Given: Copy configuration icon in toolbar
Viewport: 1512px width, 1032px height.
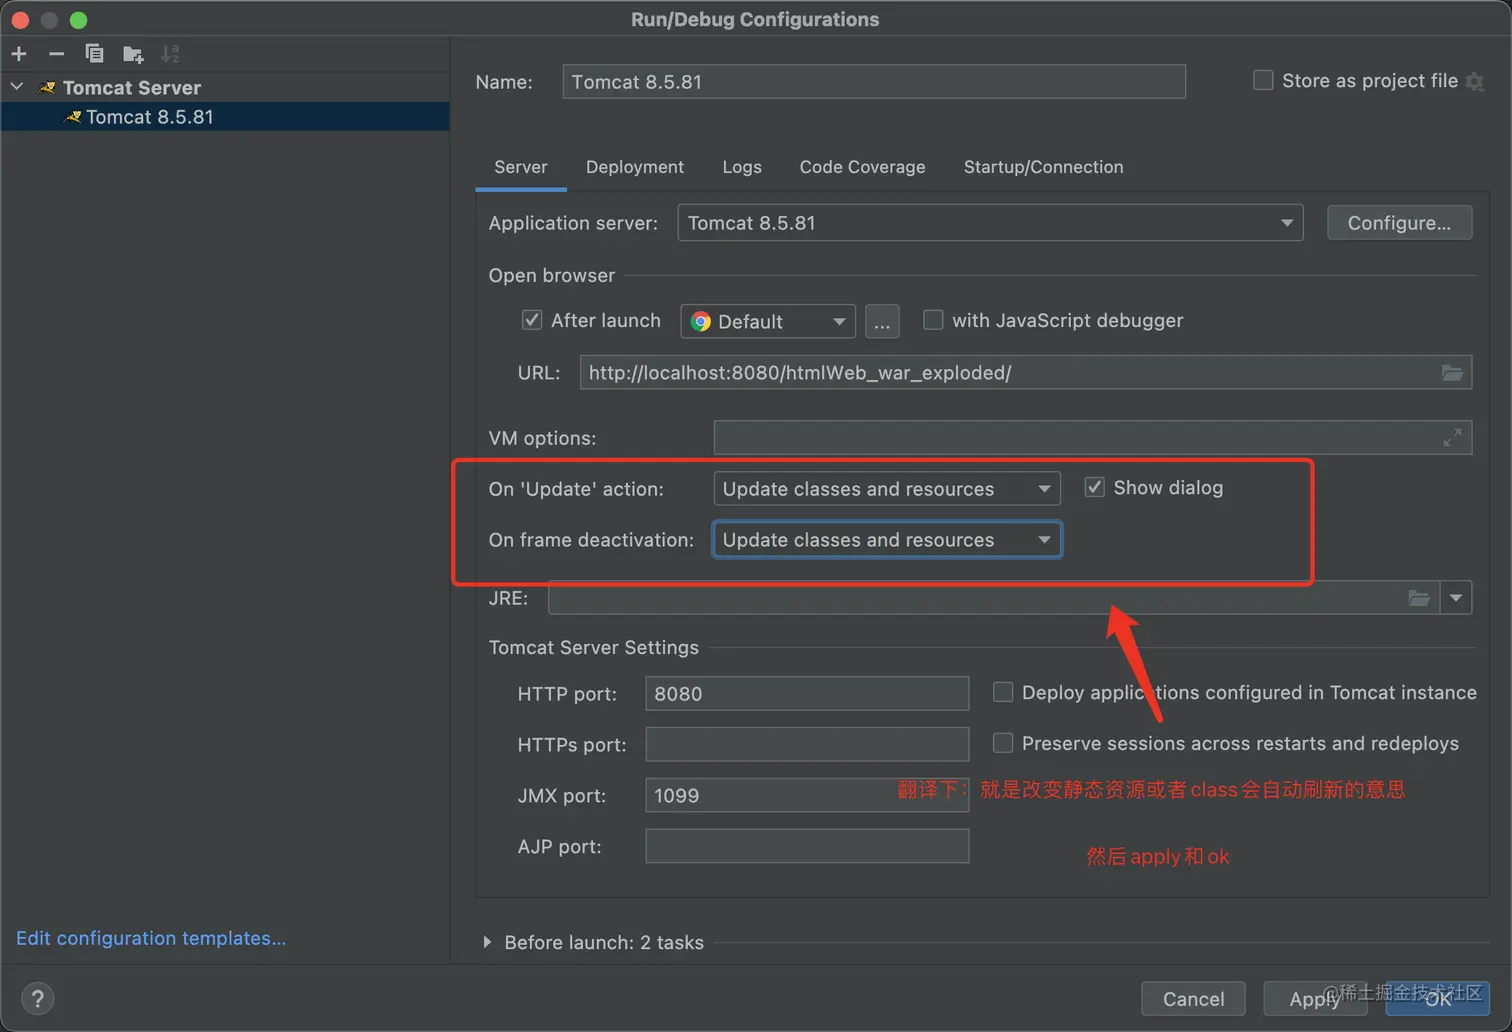Looking at the screenshot, I should tap(94, 54).
